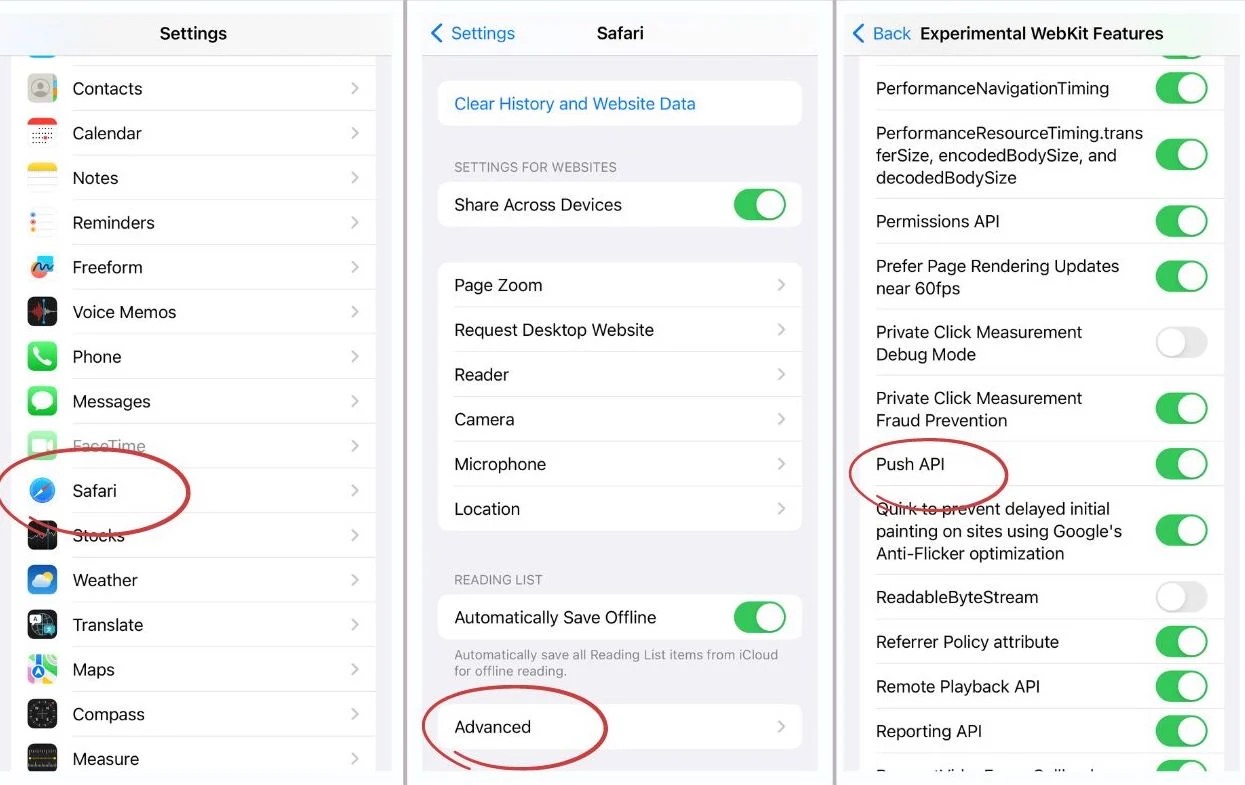Screen dimensions: 1245x785
Task: Click the Reading List section header
Action: tap(499, 580)
